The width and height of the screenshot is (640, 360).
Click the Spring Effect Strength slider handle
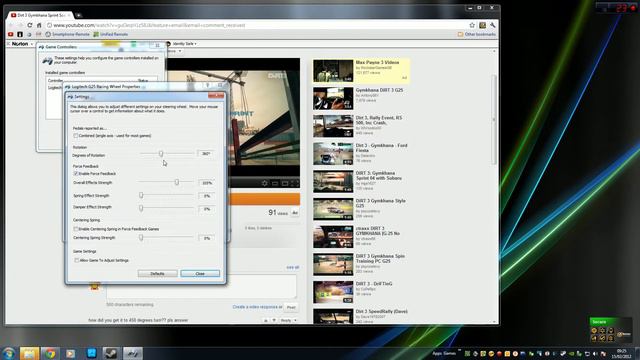[141, 196]
